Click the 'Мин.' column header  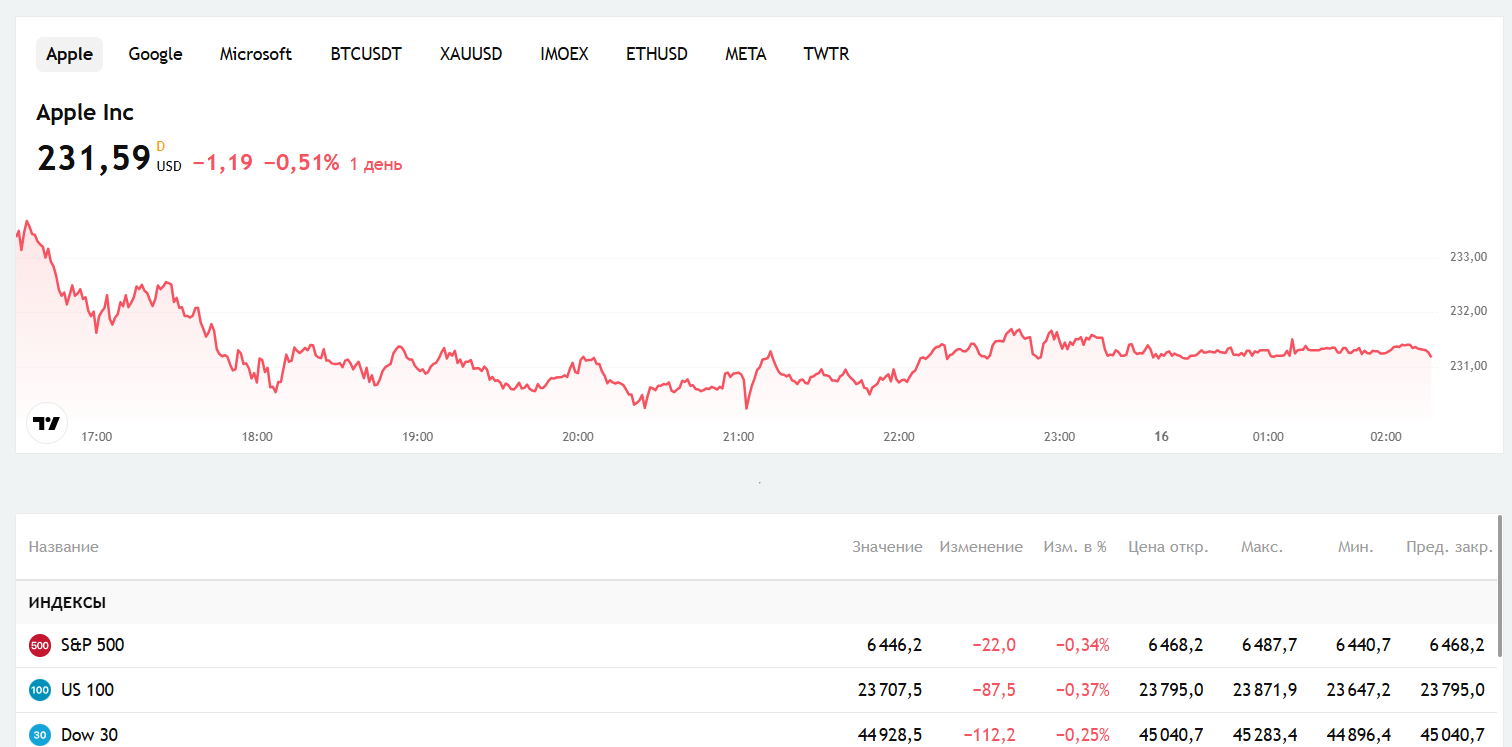coord(1356,547)
